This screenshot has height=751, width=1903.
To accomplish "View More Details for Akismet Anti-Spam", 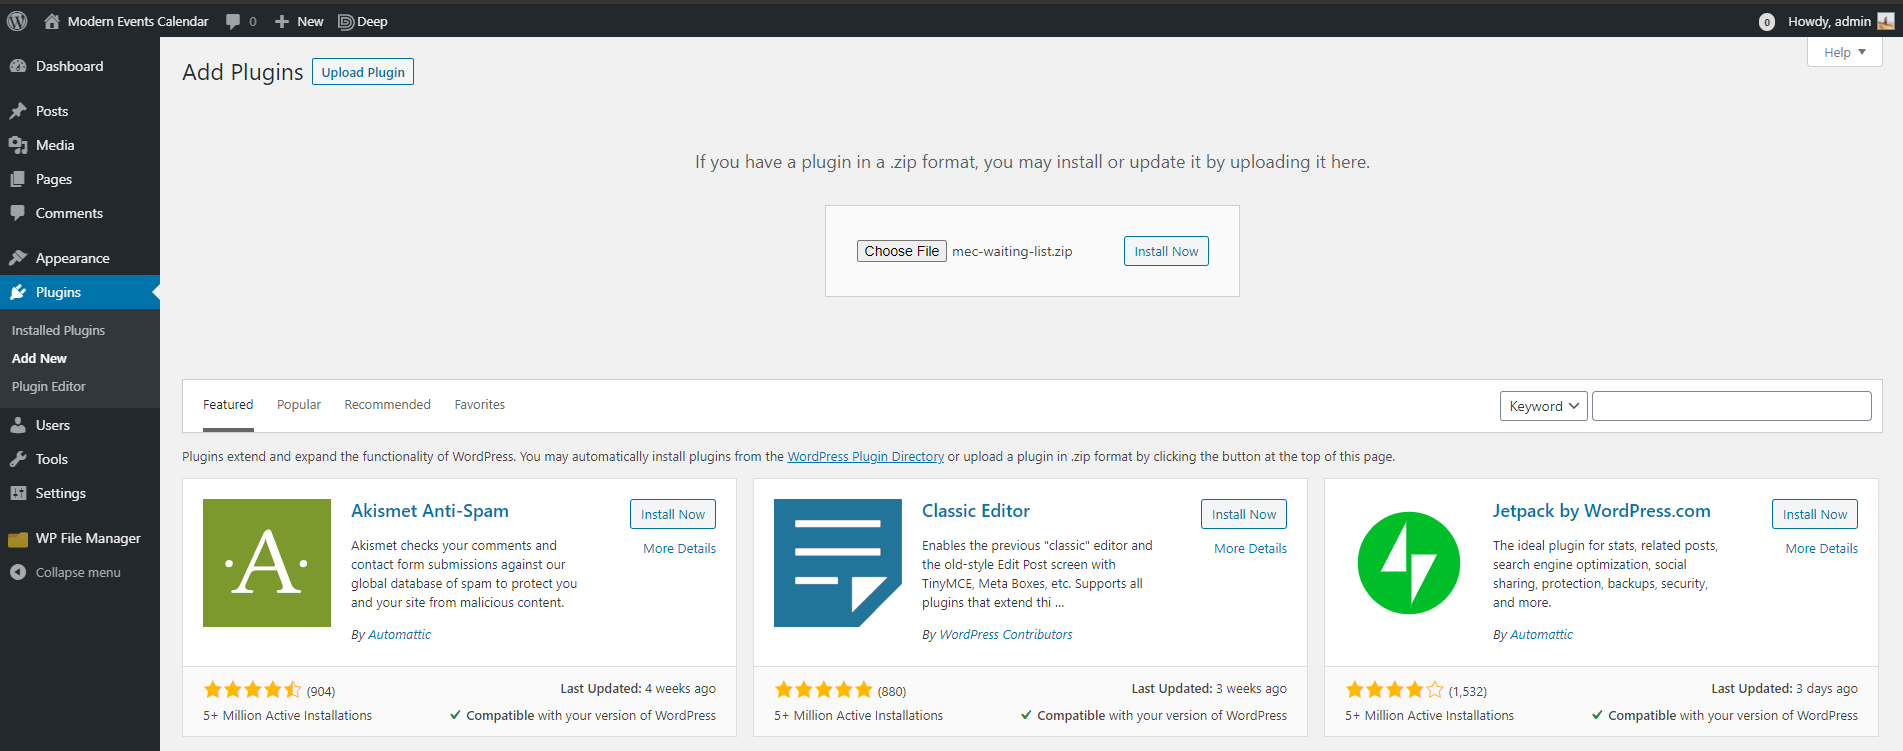I will 679,548.
